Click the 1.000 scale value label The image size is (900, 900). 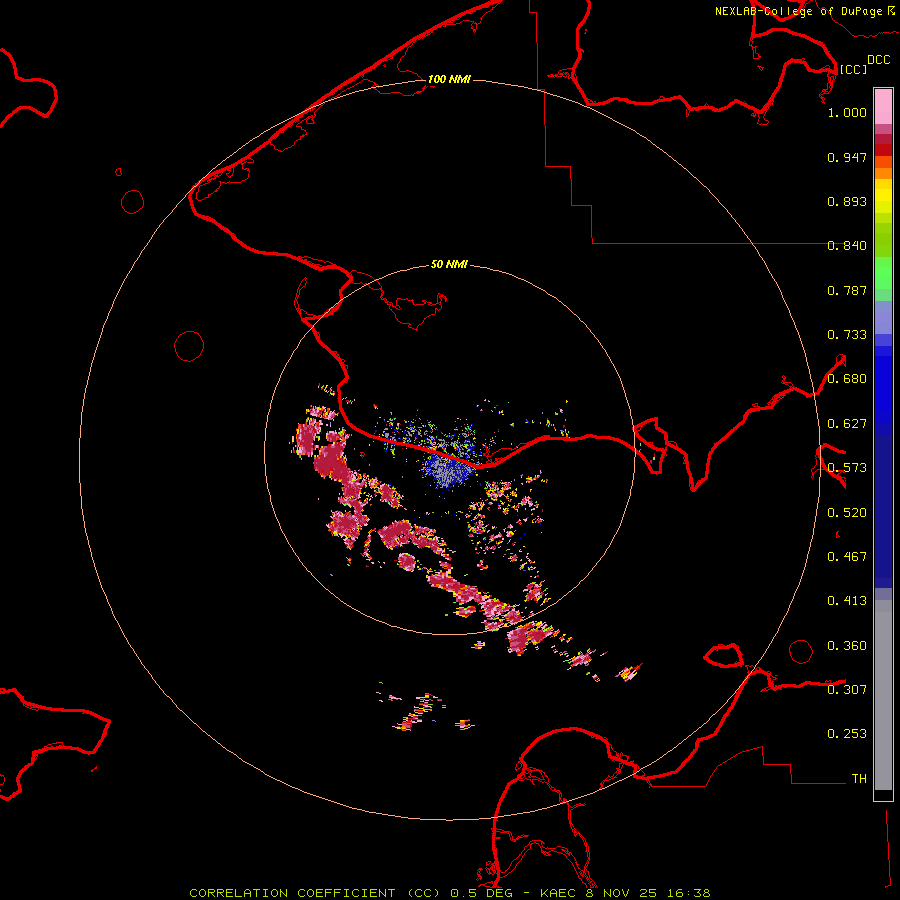[847, 113]
